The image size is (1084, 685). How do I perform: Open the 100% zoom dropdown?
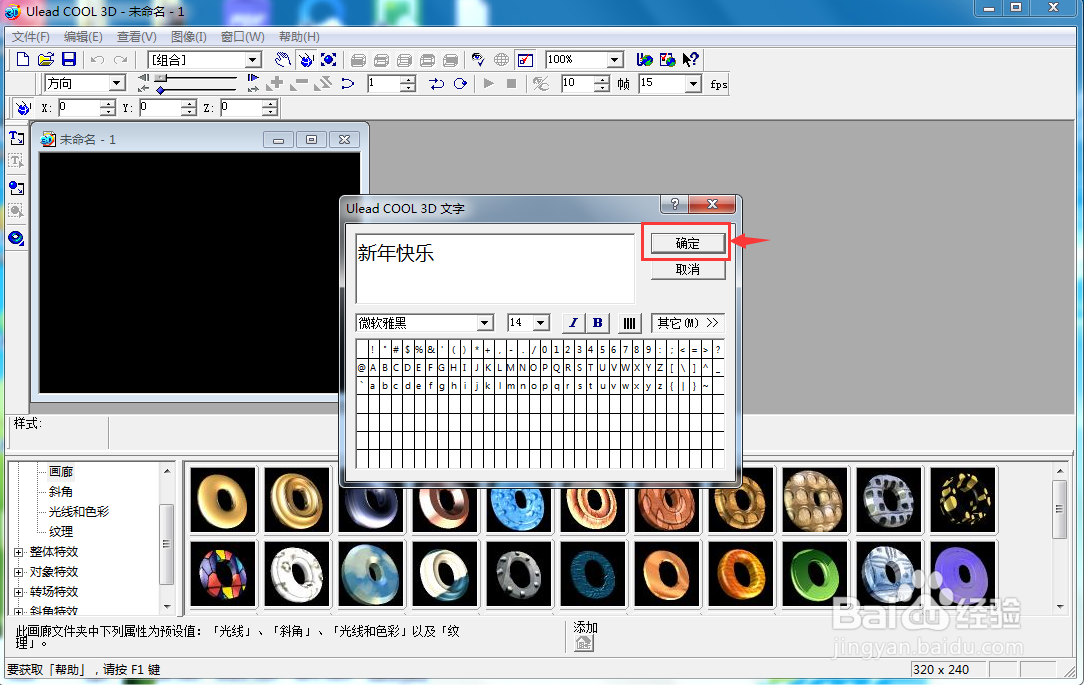click(x=615, y=60)
